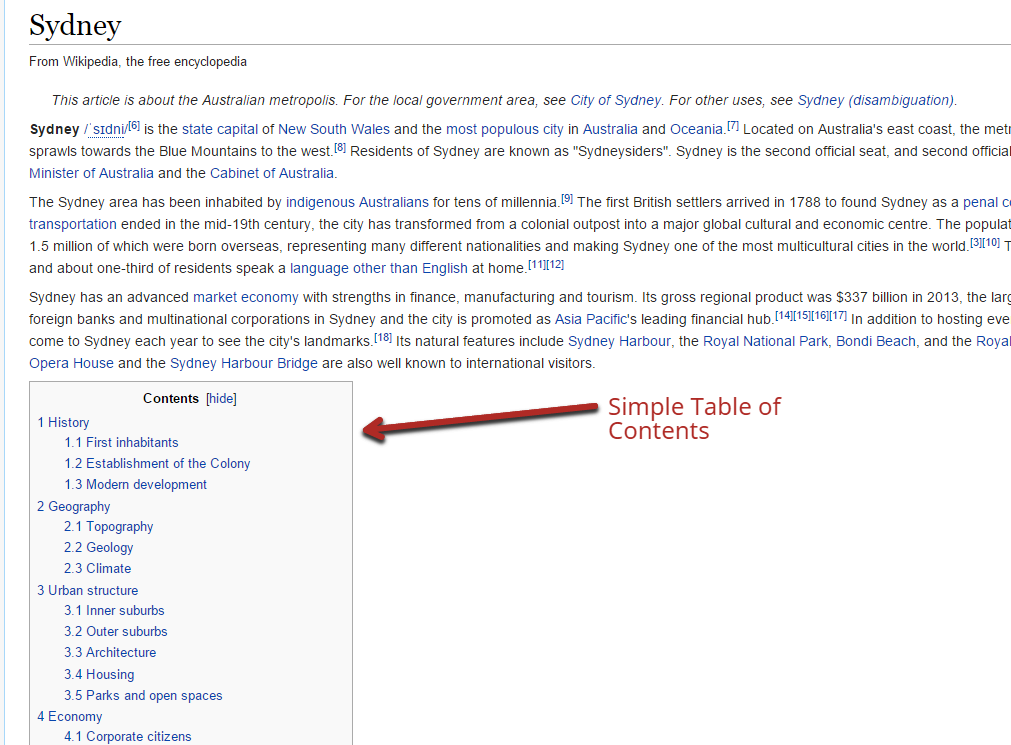Click citation [15] after 'financial hub'

801,315
